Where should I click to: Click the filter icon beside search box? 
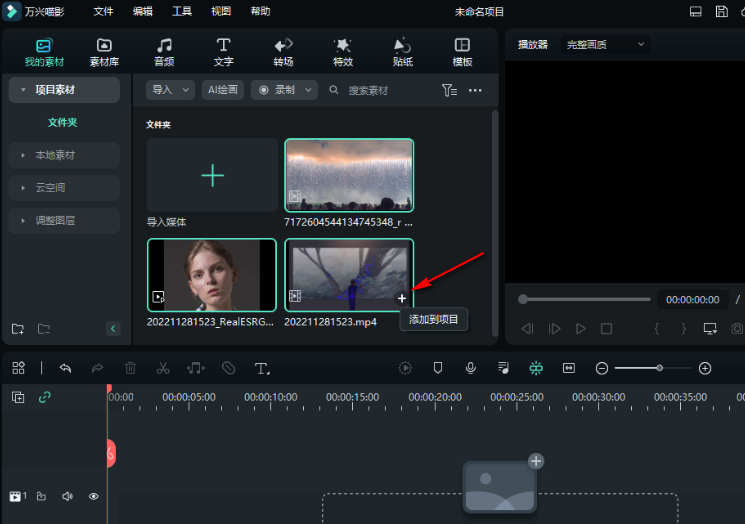[x=449, y=90]
